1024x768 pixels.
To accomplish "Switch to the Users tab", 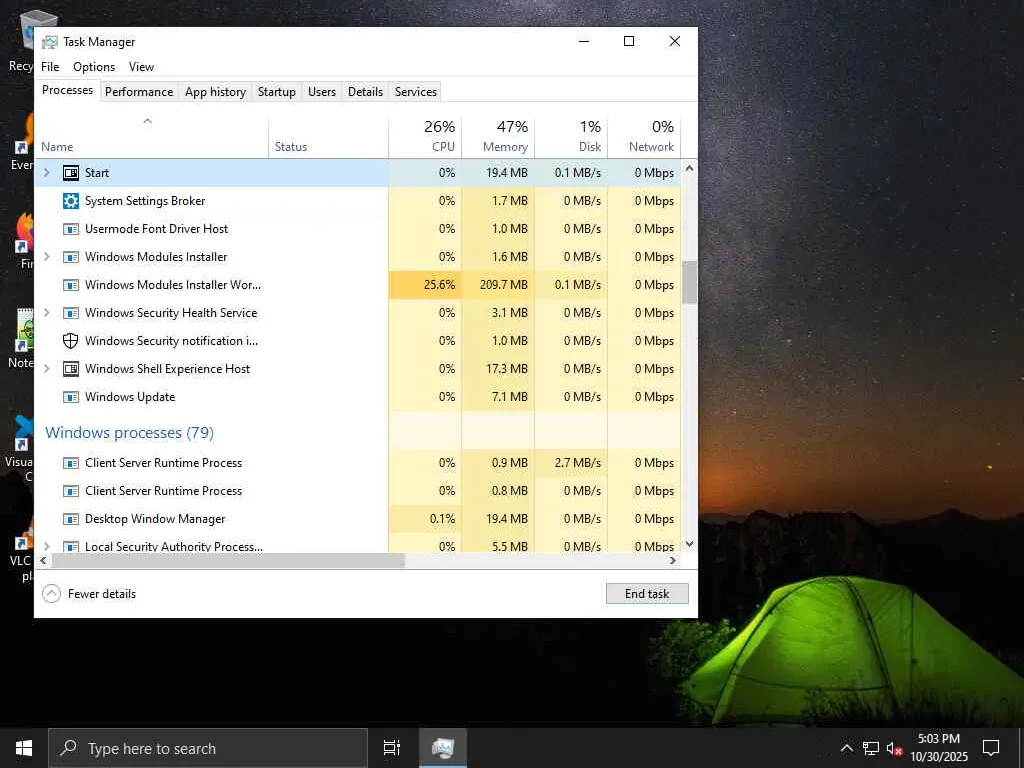I will 322,92.
